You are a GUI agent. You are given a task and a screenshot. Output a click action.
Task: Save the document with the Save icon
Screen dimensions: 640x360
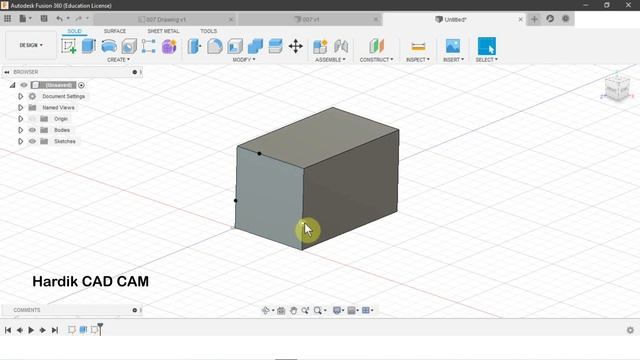click(x=44, y=19)
